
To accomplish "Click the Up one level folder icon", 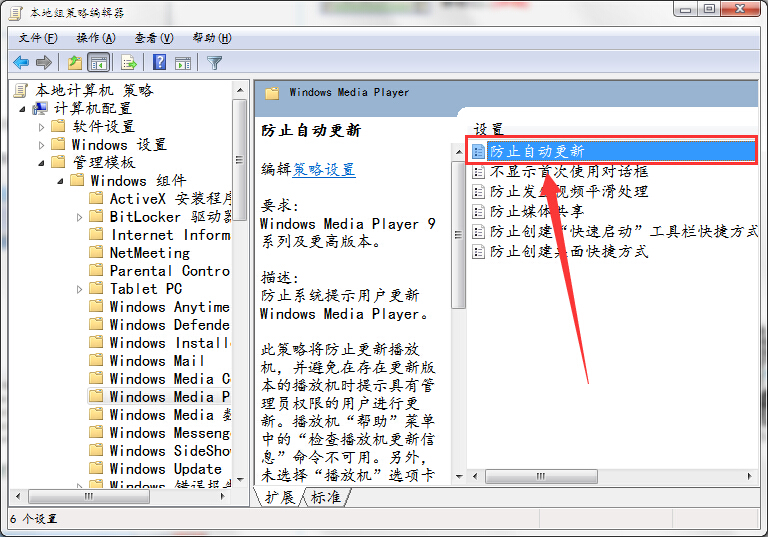I will (x=74, y=62).
